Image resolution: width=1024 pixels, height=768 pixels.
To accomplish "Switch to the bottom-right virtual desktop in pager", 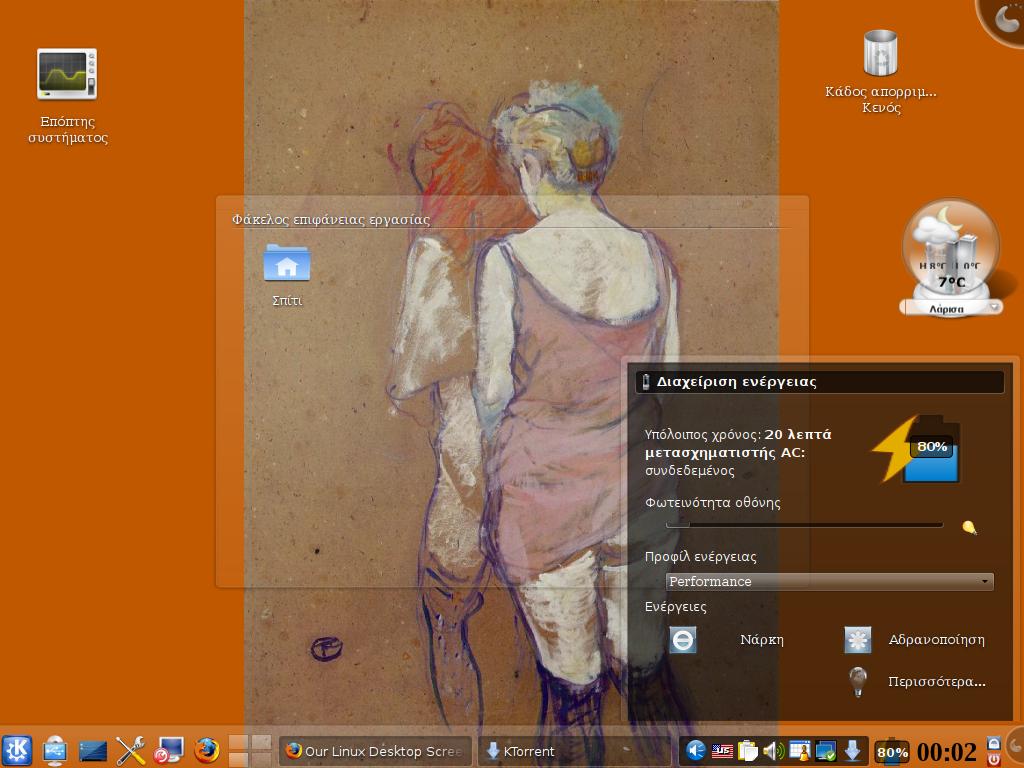I will point(261,759).
